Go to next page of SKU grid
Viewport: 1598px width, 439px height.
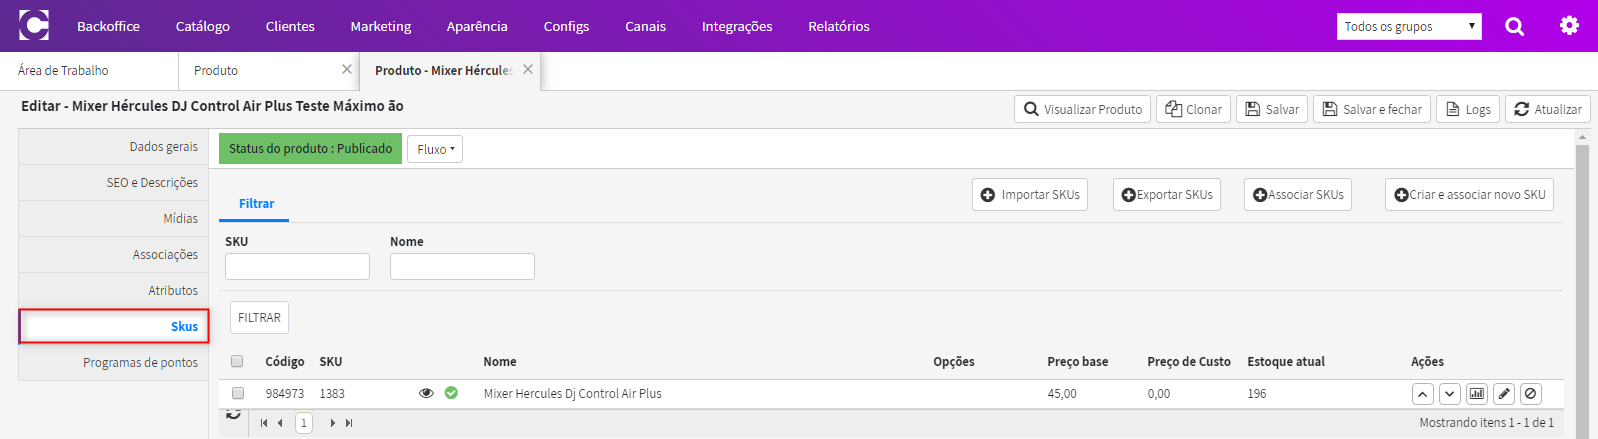tap(332, 423)
